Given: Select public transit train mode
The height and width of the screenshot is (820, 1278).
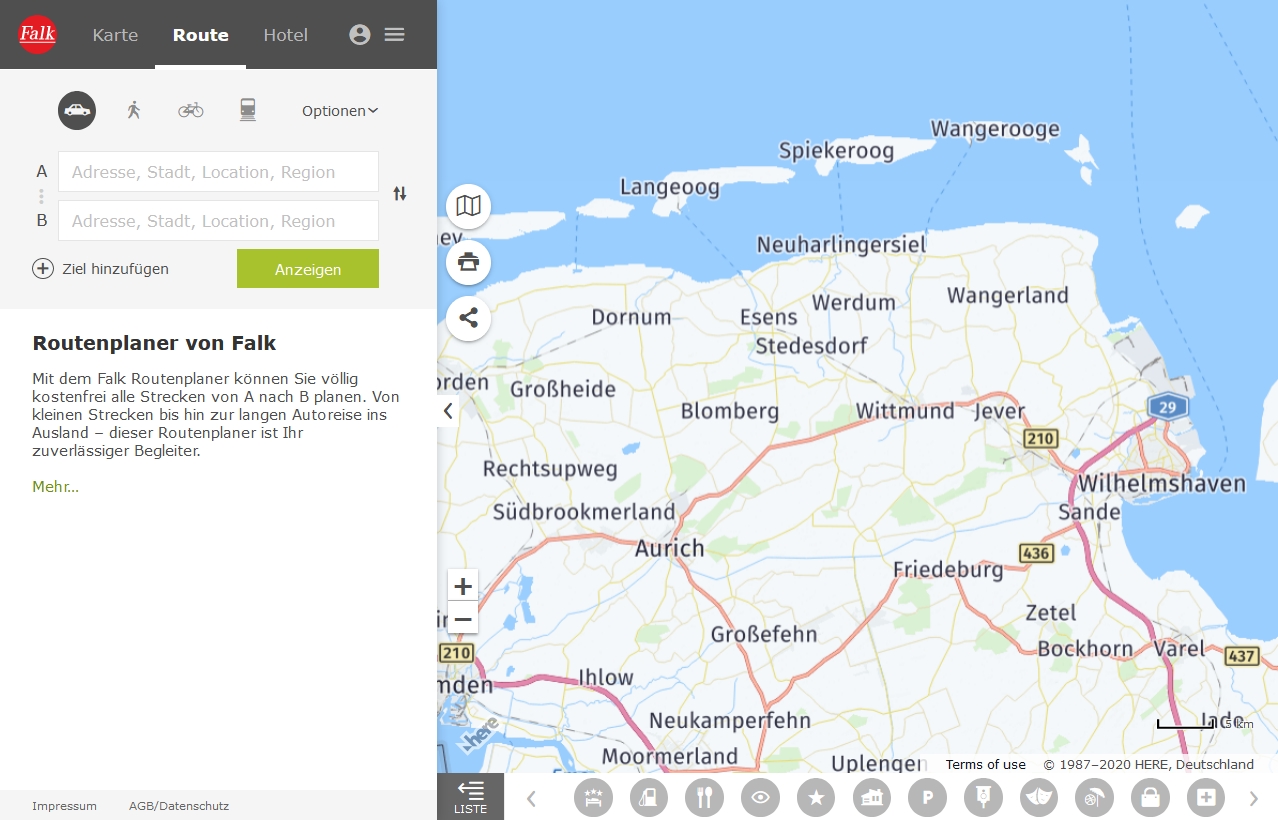Looking at the screenshot, I should pos(248,111).
